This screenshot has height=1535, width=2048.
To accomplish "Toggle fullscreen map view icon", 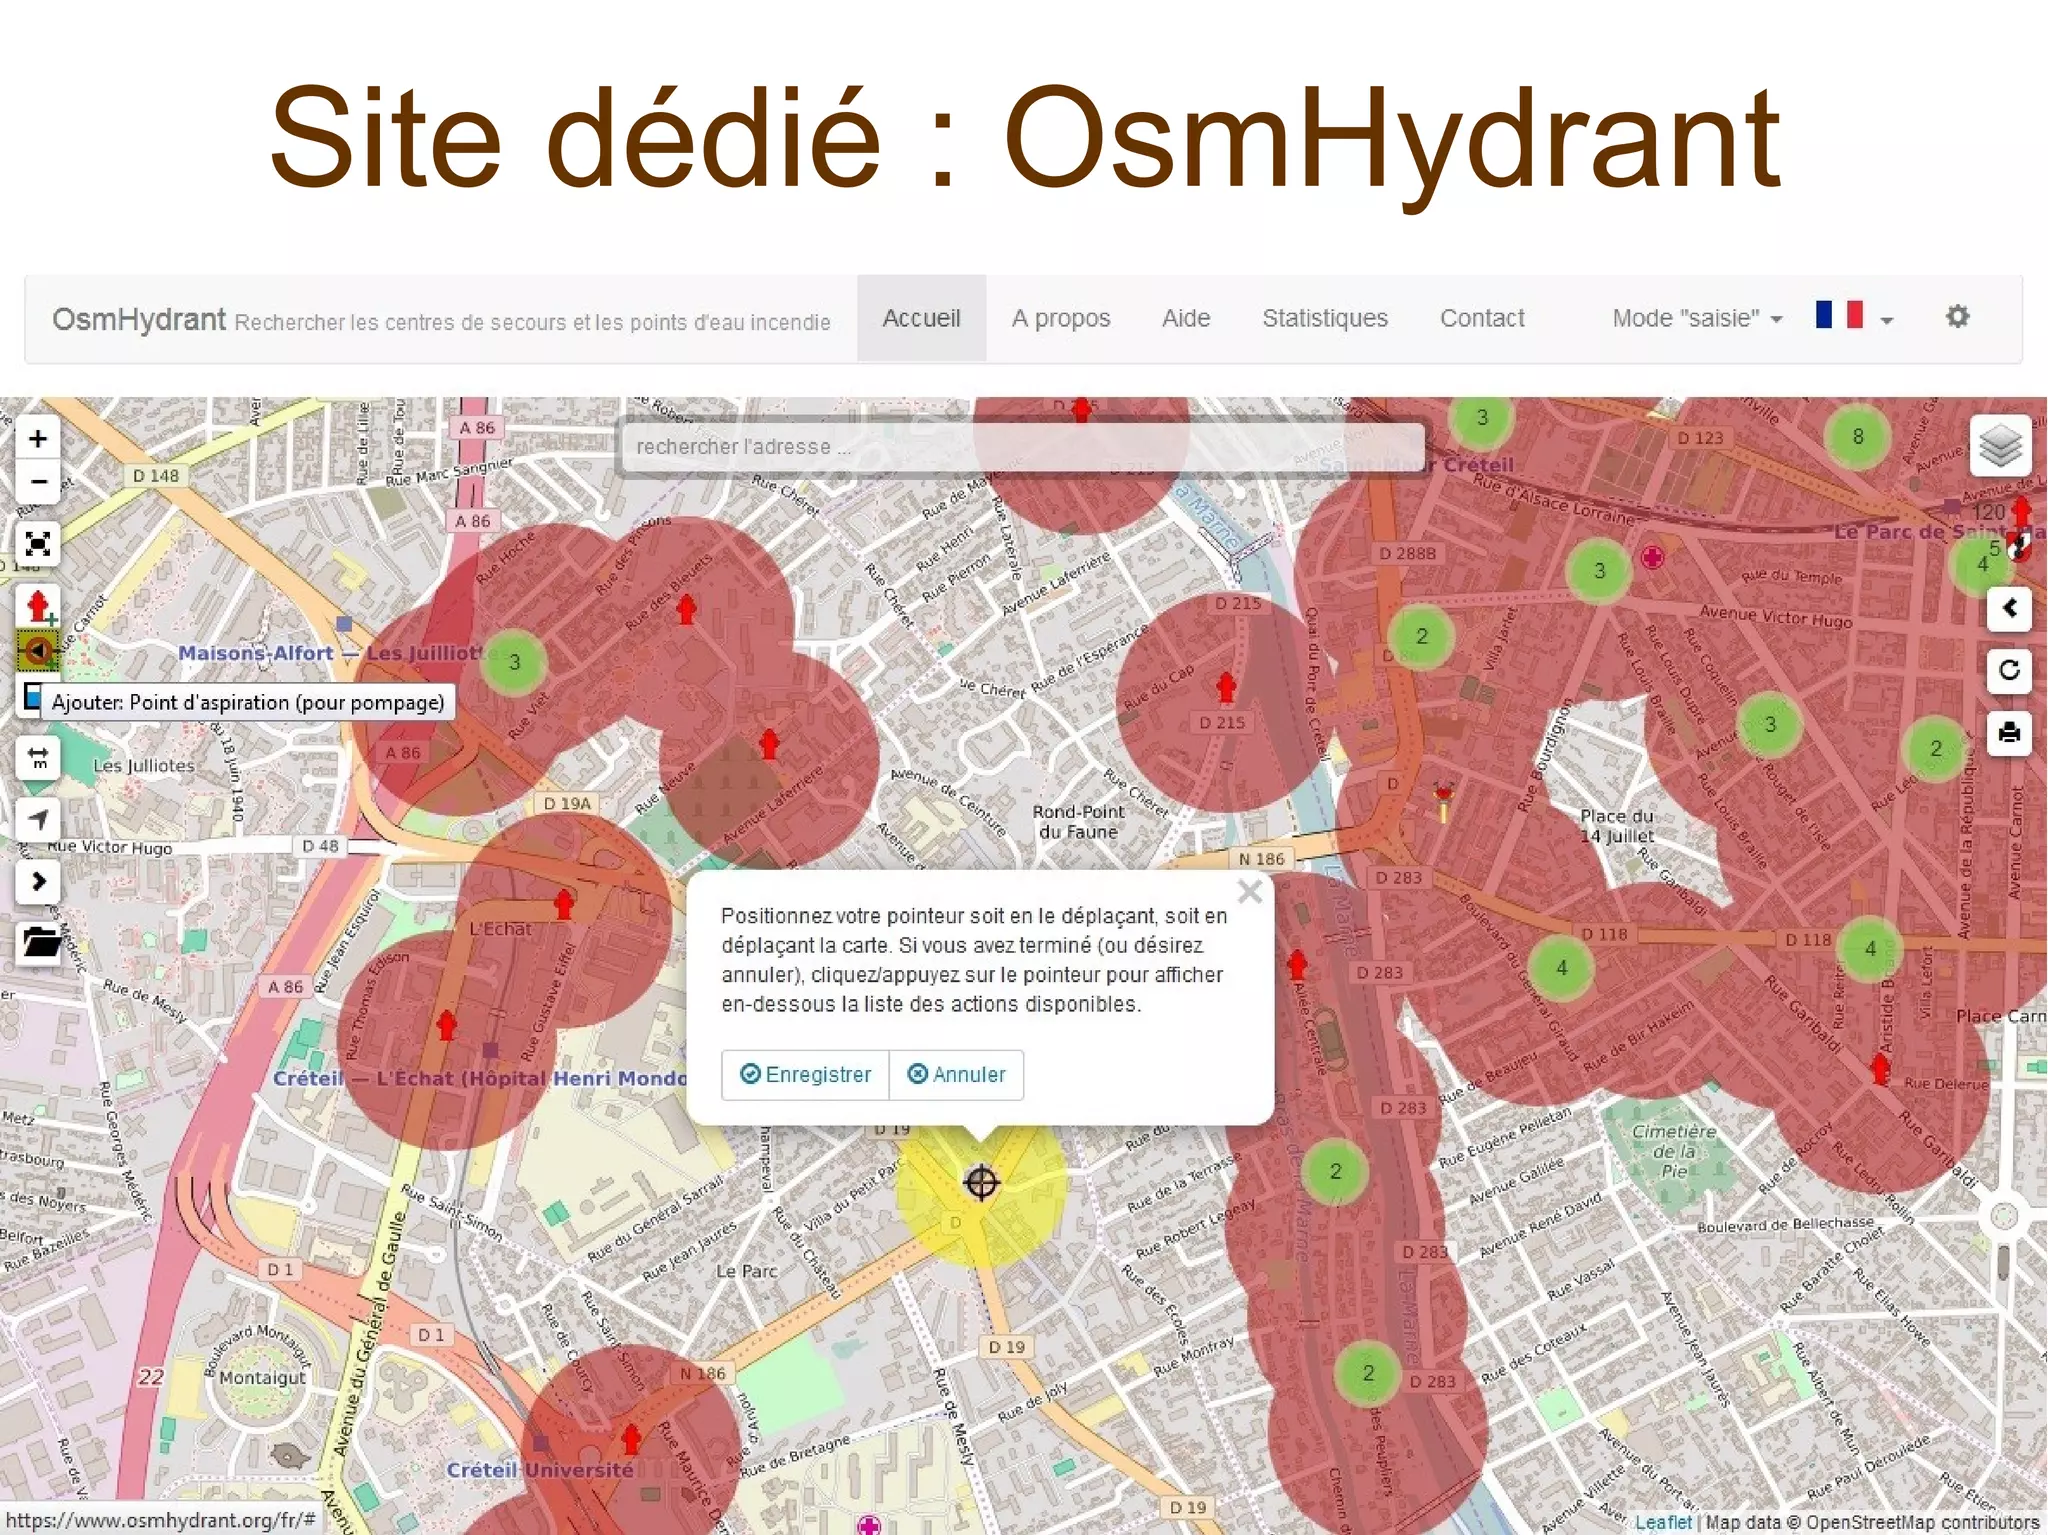I will (x=38, y=543).
